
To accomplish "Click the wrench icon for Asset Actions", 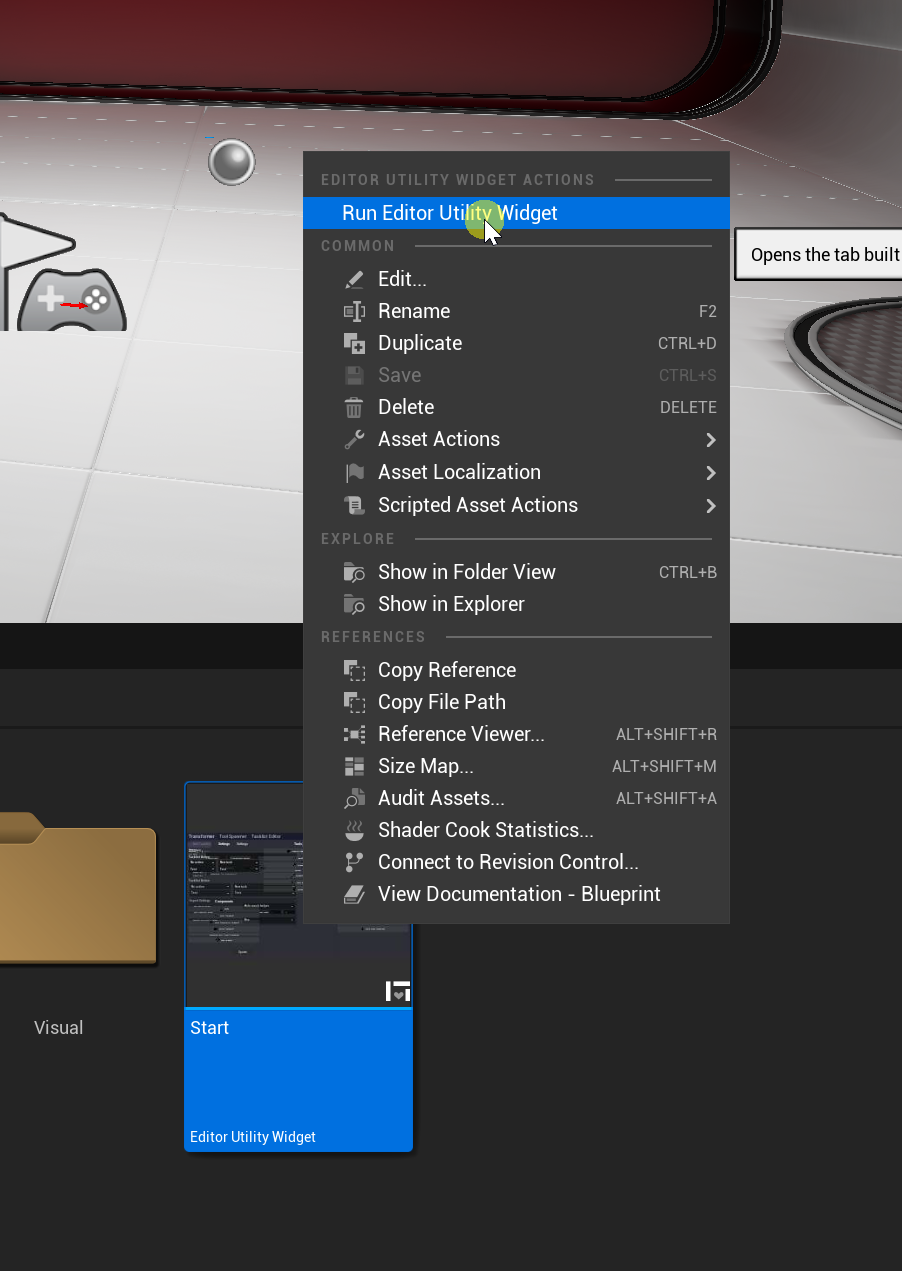I will [354, 440].
